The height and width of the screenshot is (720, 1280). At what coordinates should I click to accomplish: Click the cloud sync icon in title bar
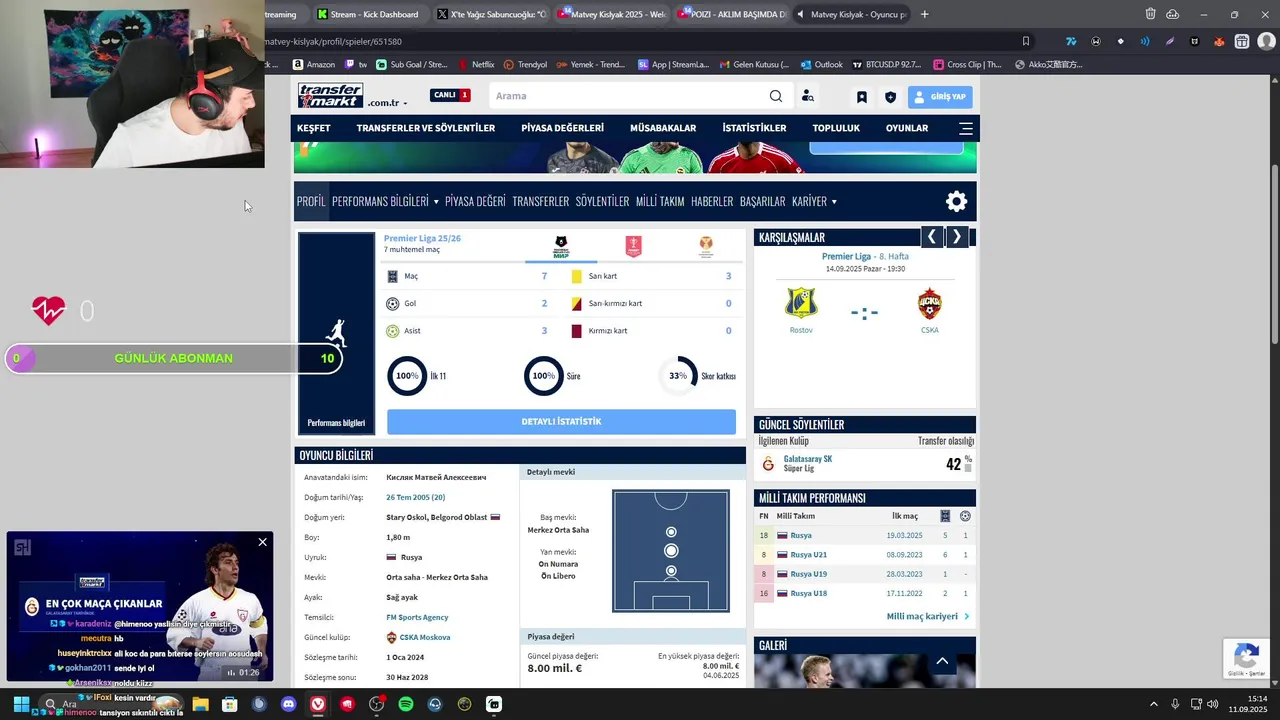[1172, 14]
